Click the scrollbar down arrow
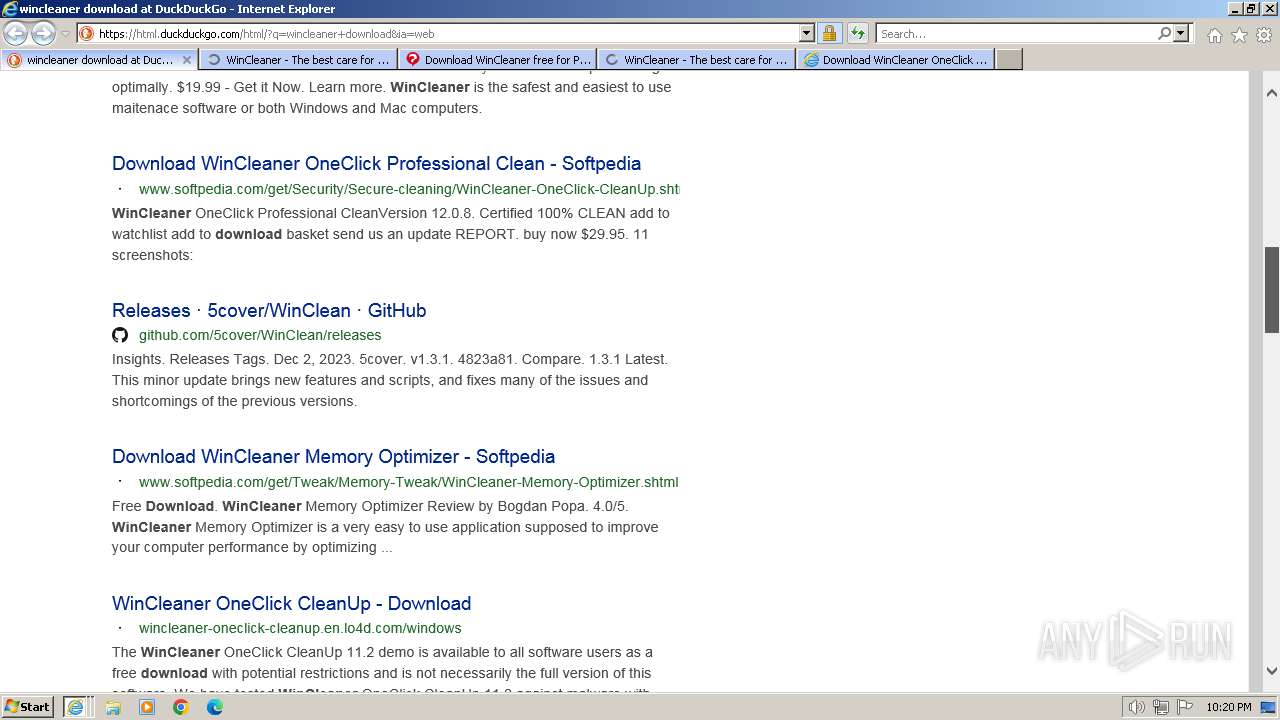 (1272, 671)
